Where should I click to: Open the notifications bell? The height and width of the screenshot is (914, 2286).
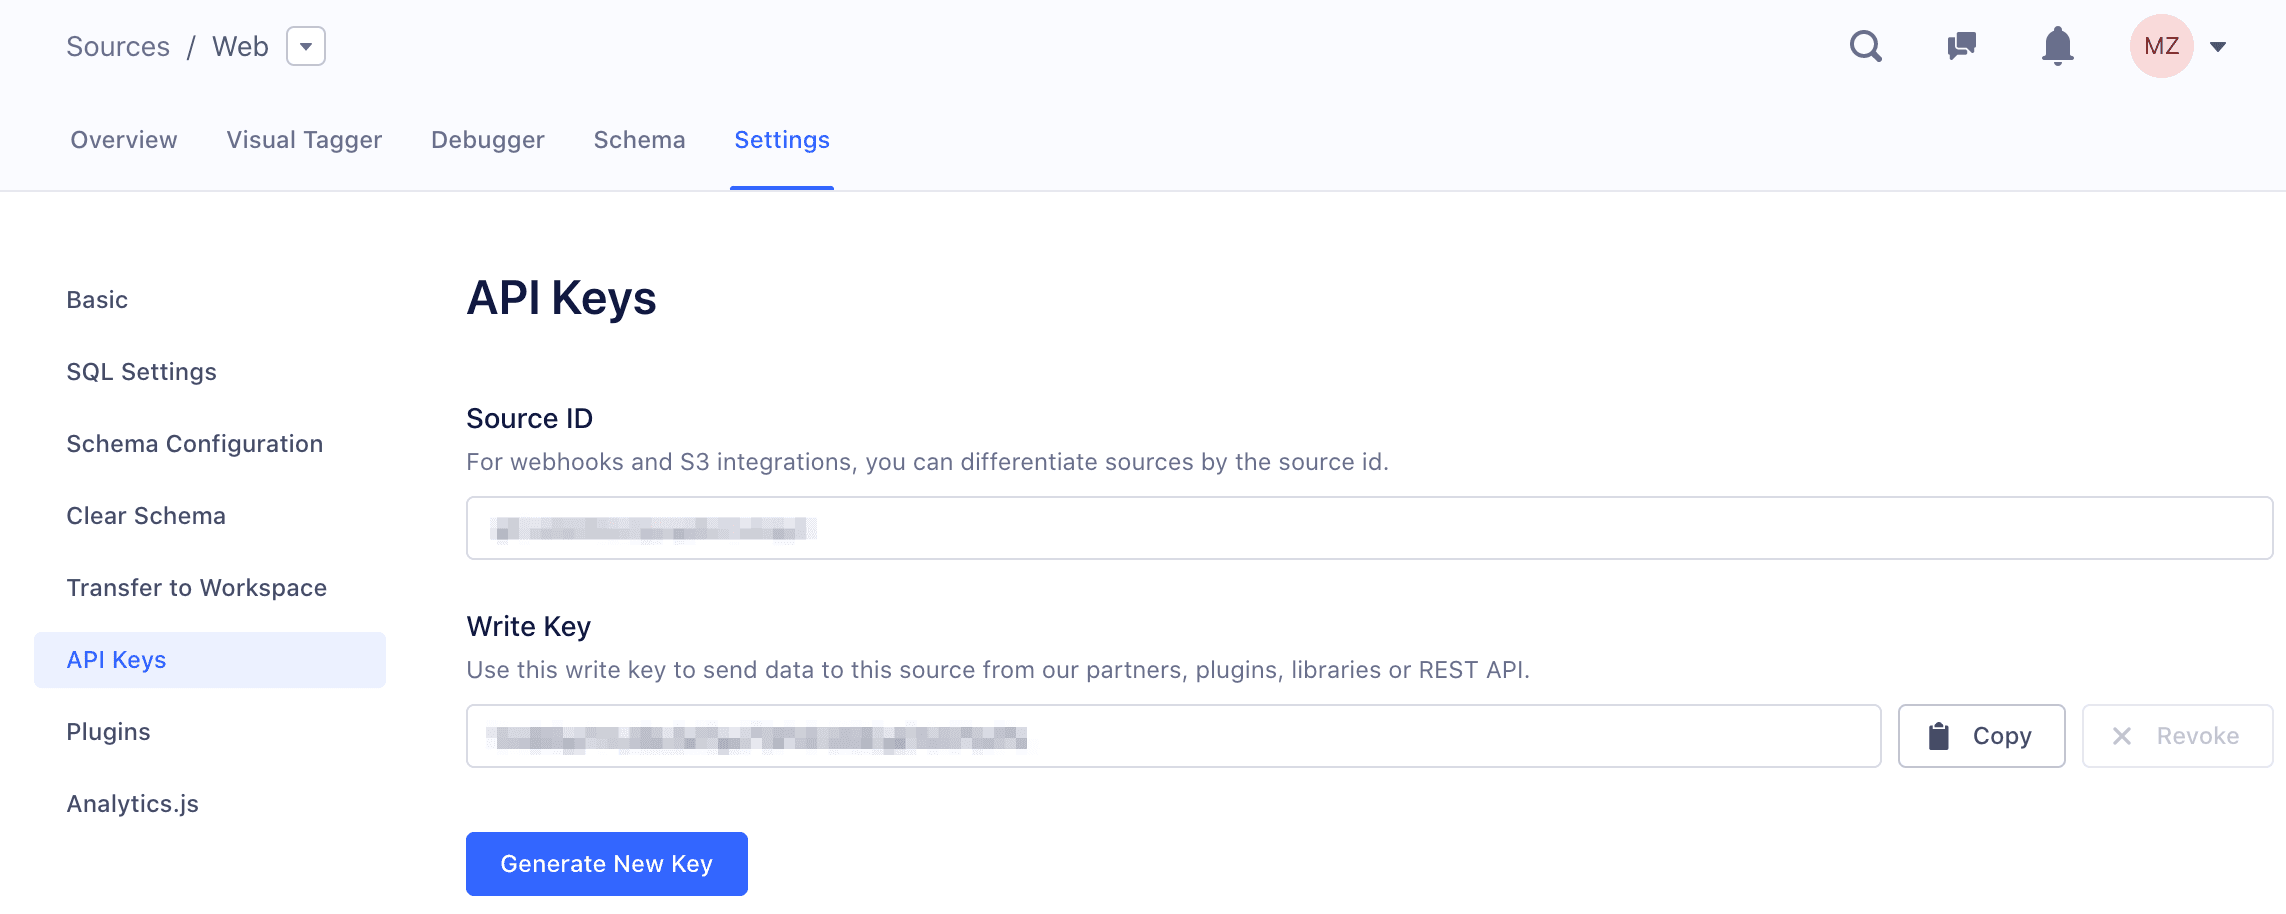(x=2057, y=46)
